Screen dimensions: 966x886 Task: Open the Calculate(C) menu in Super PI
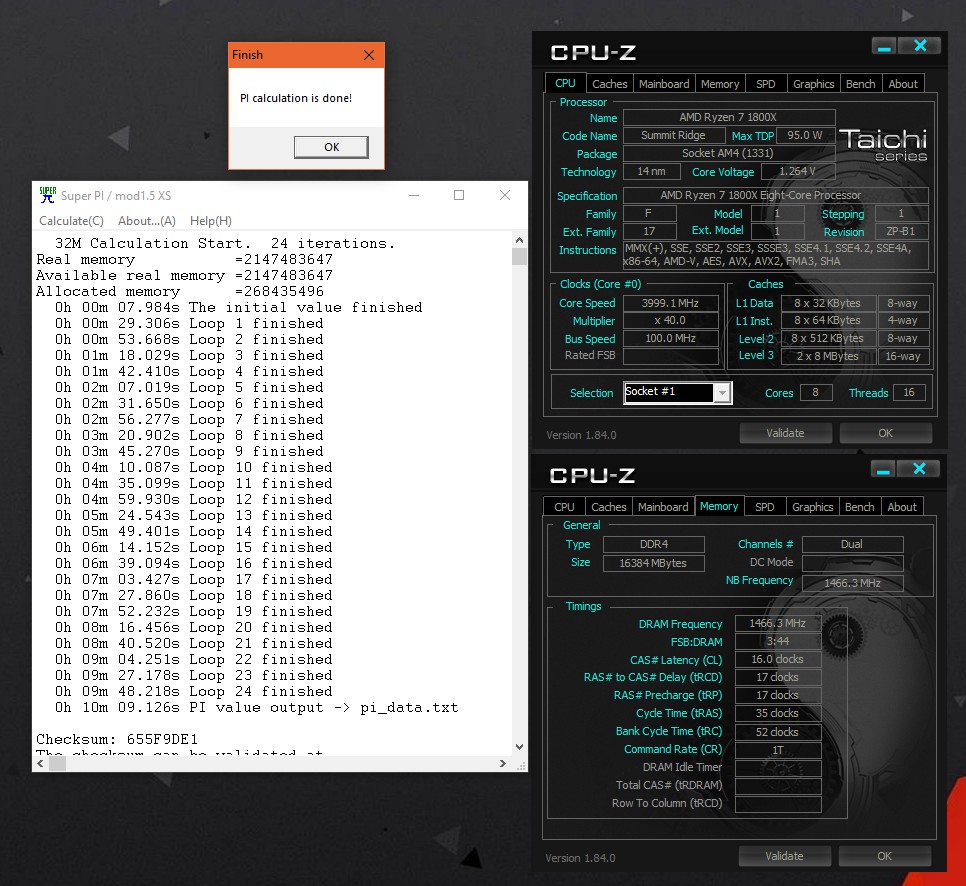[x=71, y=221]
